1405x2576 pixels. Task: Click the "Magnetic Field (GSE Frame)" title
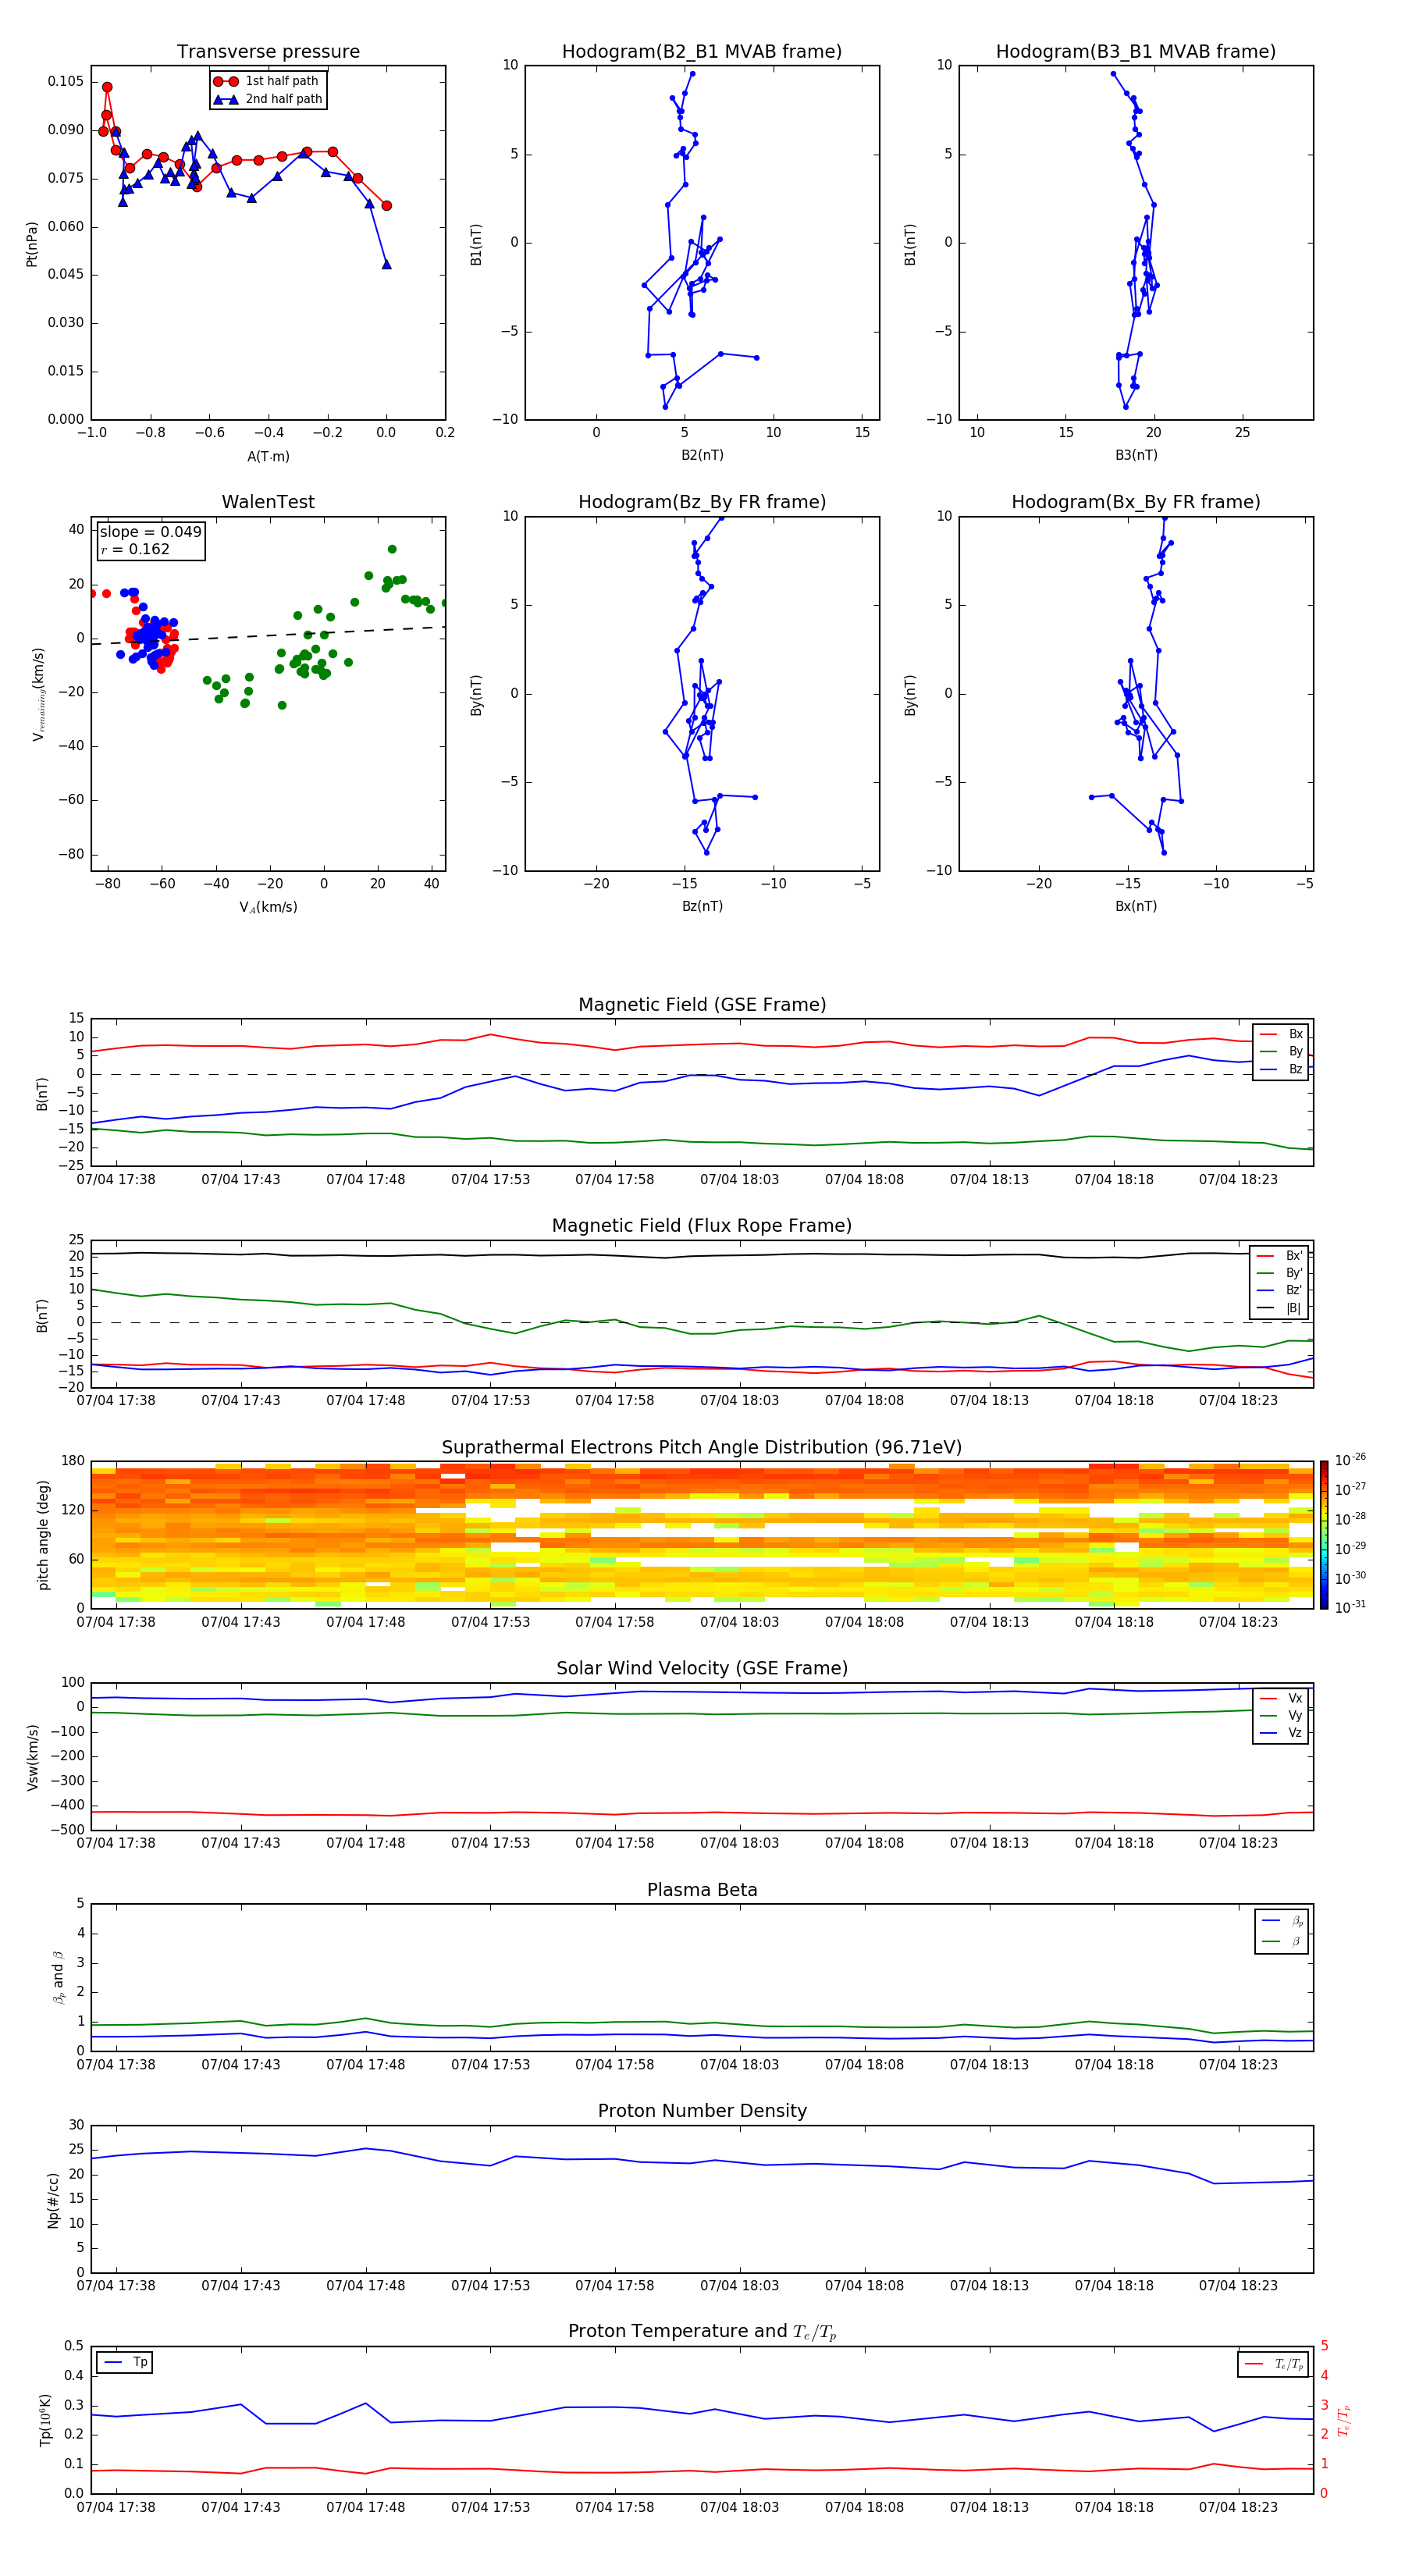pyautogui.click(x=702, y=1005)
